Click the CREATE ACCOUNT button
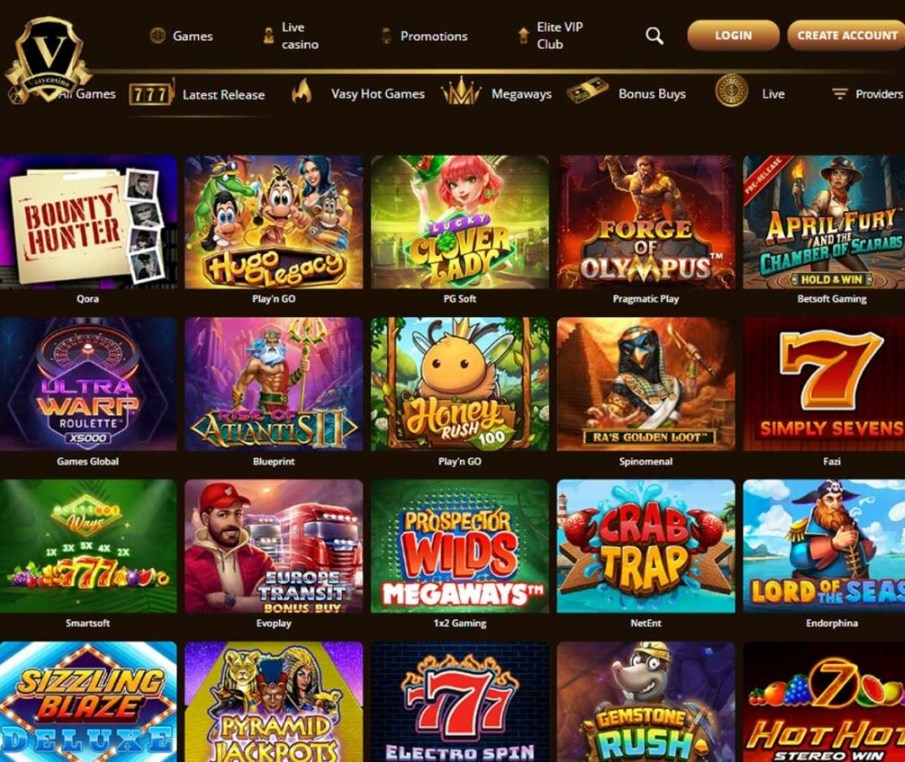This screenshot has width=905, height=762. pos(846,35)
